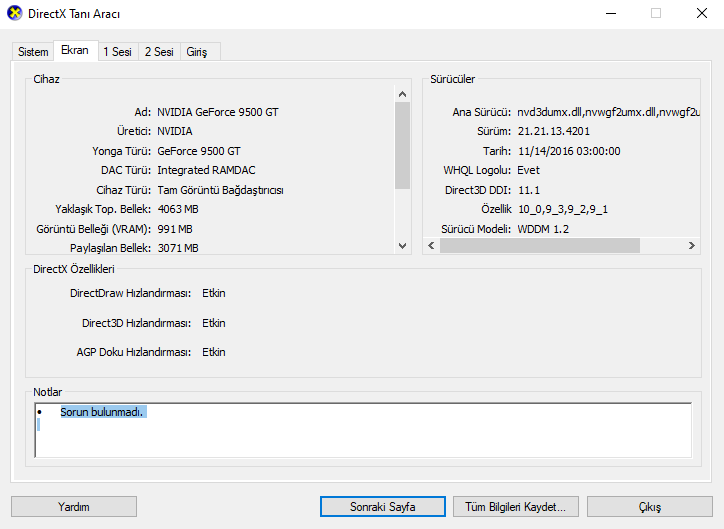Click inside the Notlar text box

(x=363, y=430)
